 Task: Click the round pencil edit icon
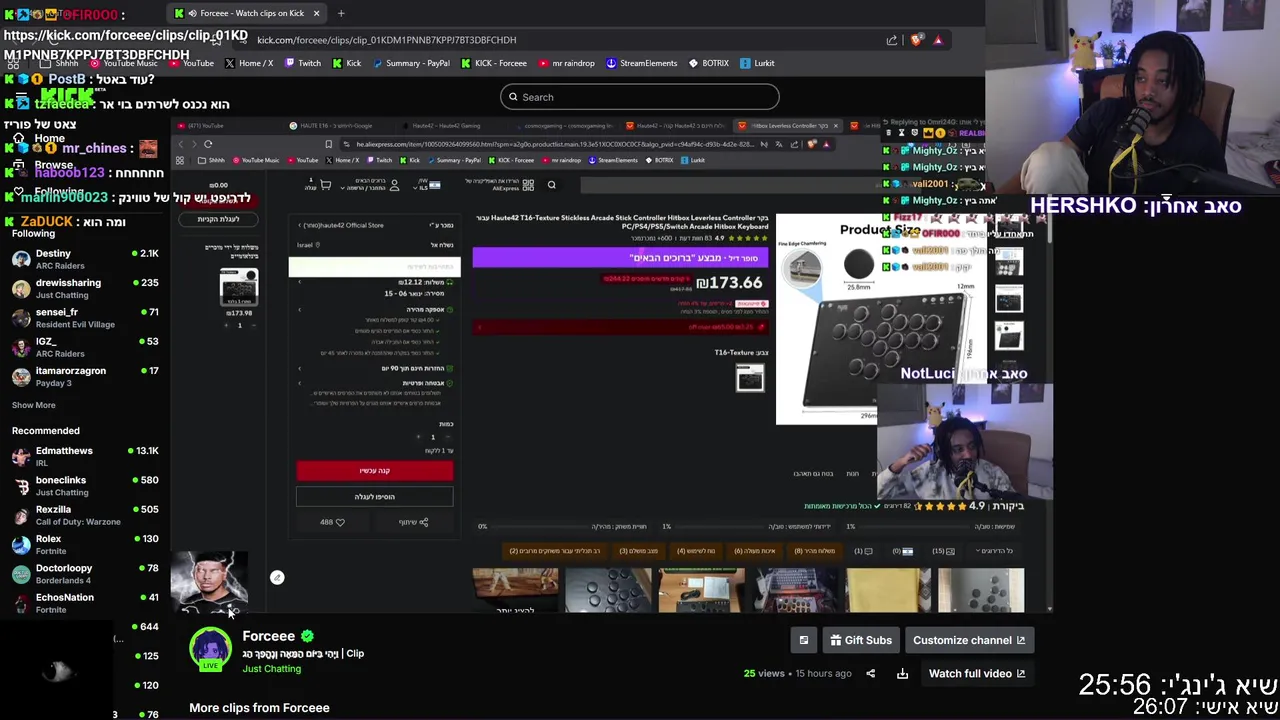click(277, 577)
